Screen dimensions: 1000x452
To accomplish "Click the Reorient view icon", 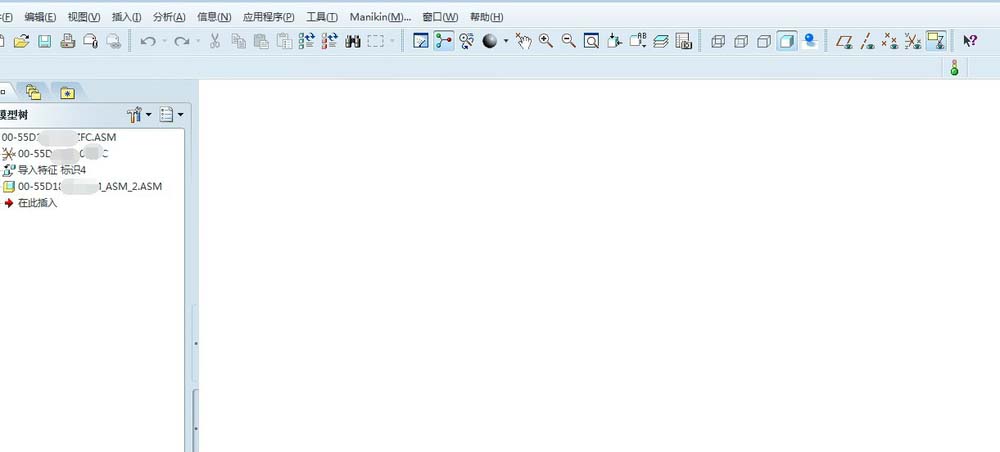I will point(614,41).
